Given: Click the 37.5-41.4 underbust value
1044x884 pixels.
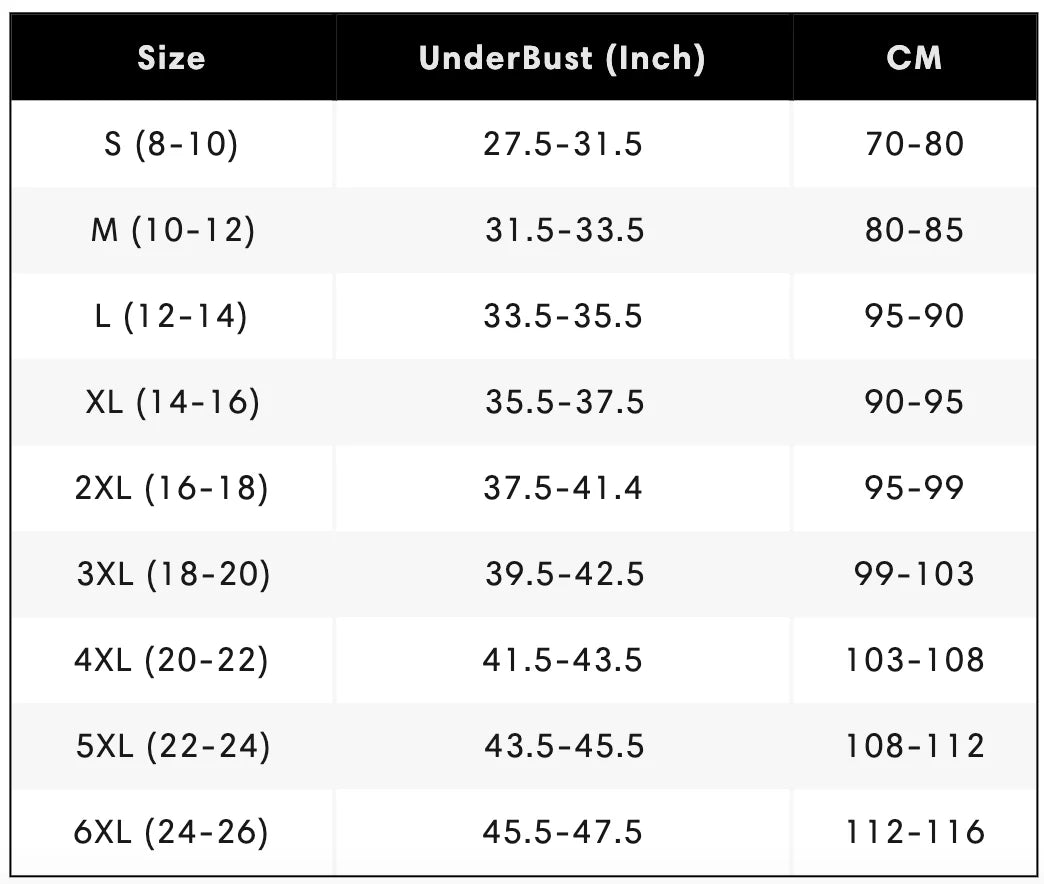Looking at the screenshot, I should coord(563,488).
